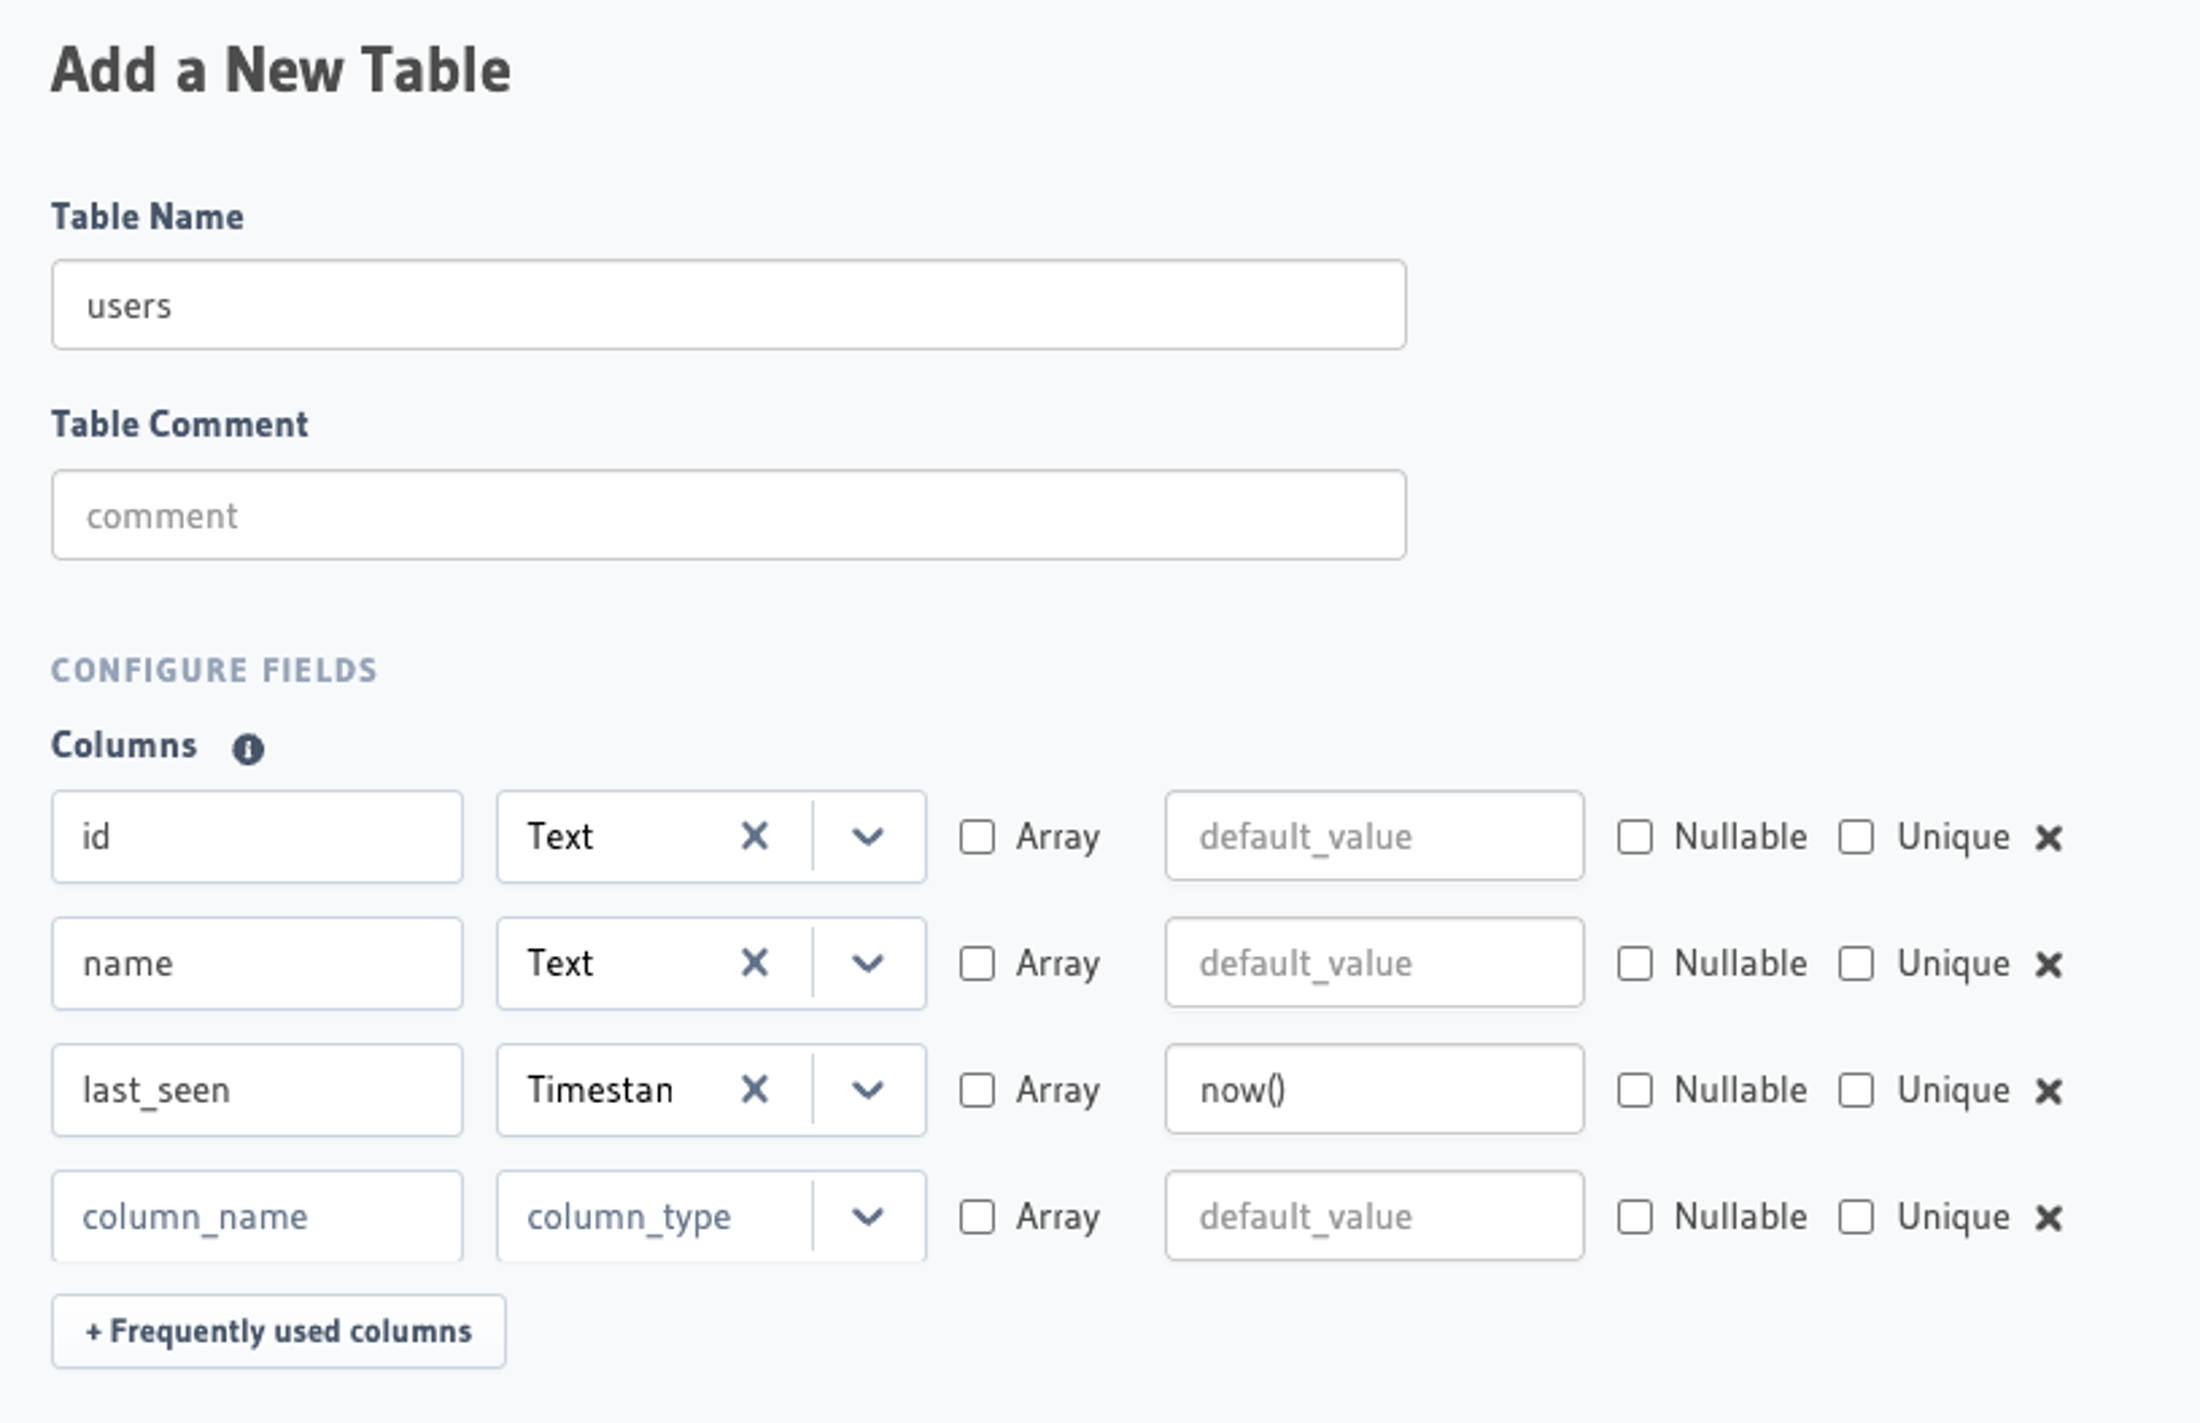Toggle Nullable on the last_seen column
The height and width of the screenshot is (1423, 2200).
point(1635,1090)
